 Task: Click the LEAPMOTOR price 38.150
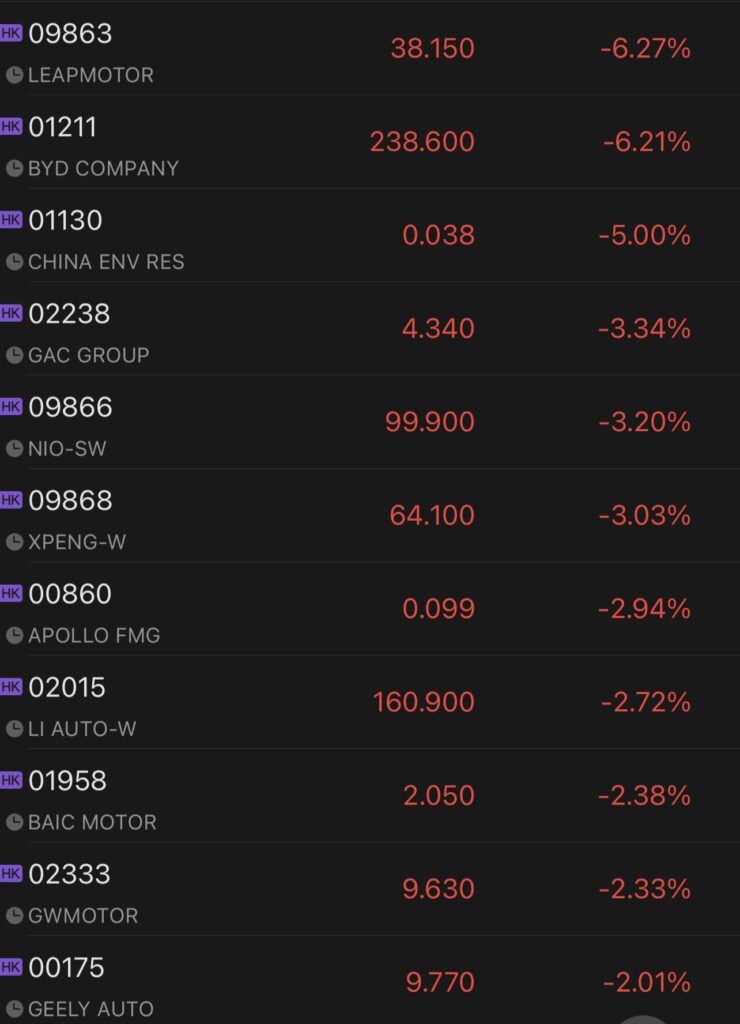tap(432, 48)
